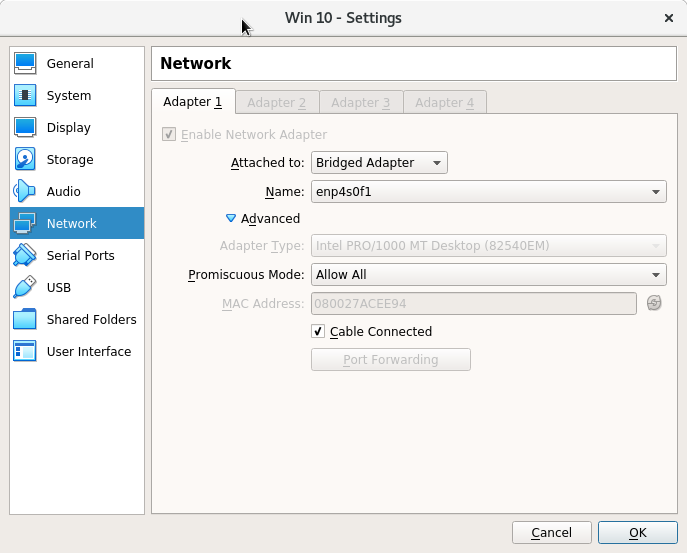The width and height of the screenshot is (687, 553).
Task: Open the Promiscuous Mode dropdown
Action: click(x=489, y=274)
